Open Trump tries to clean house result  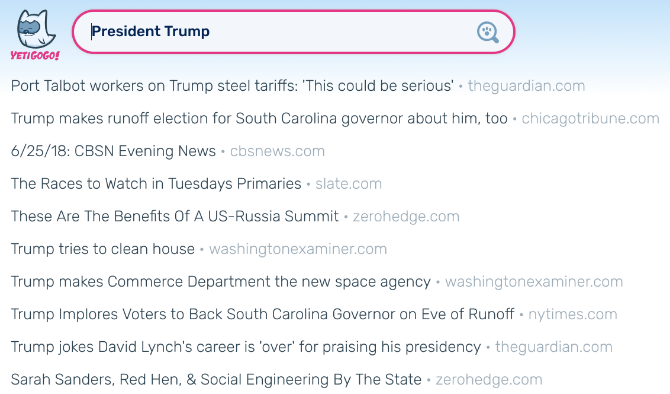click(x=103, y=249)
